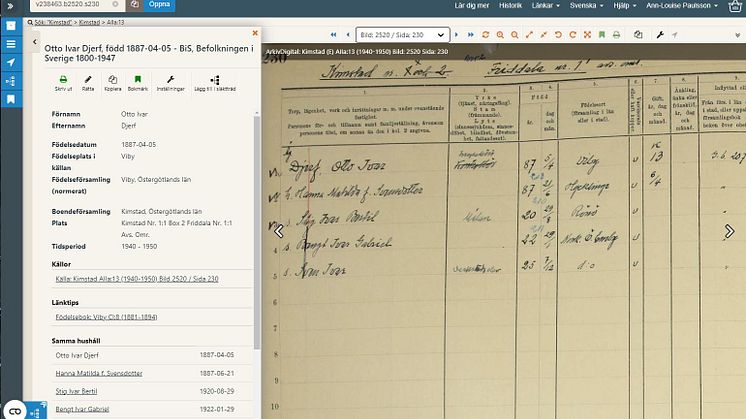Open the Svenska language dropdown
The image size is (746, 419).
pyautogui.click(x=586, y=6)
